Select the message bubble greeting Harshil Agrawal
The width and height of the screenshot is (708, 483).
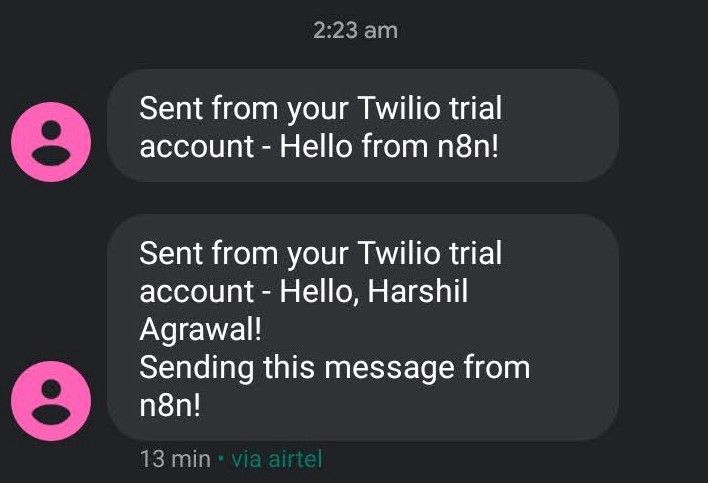(x=363, y=328)
